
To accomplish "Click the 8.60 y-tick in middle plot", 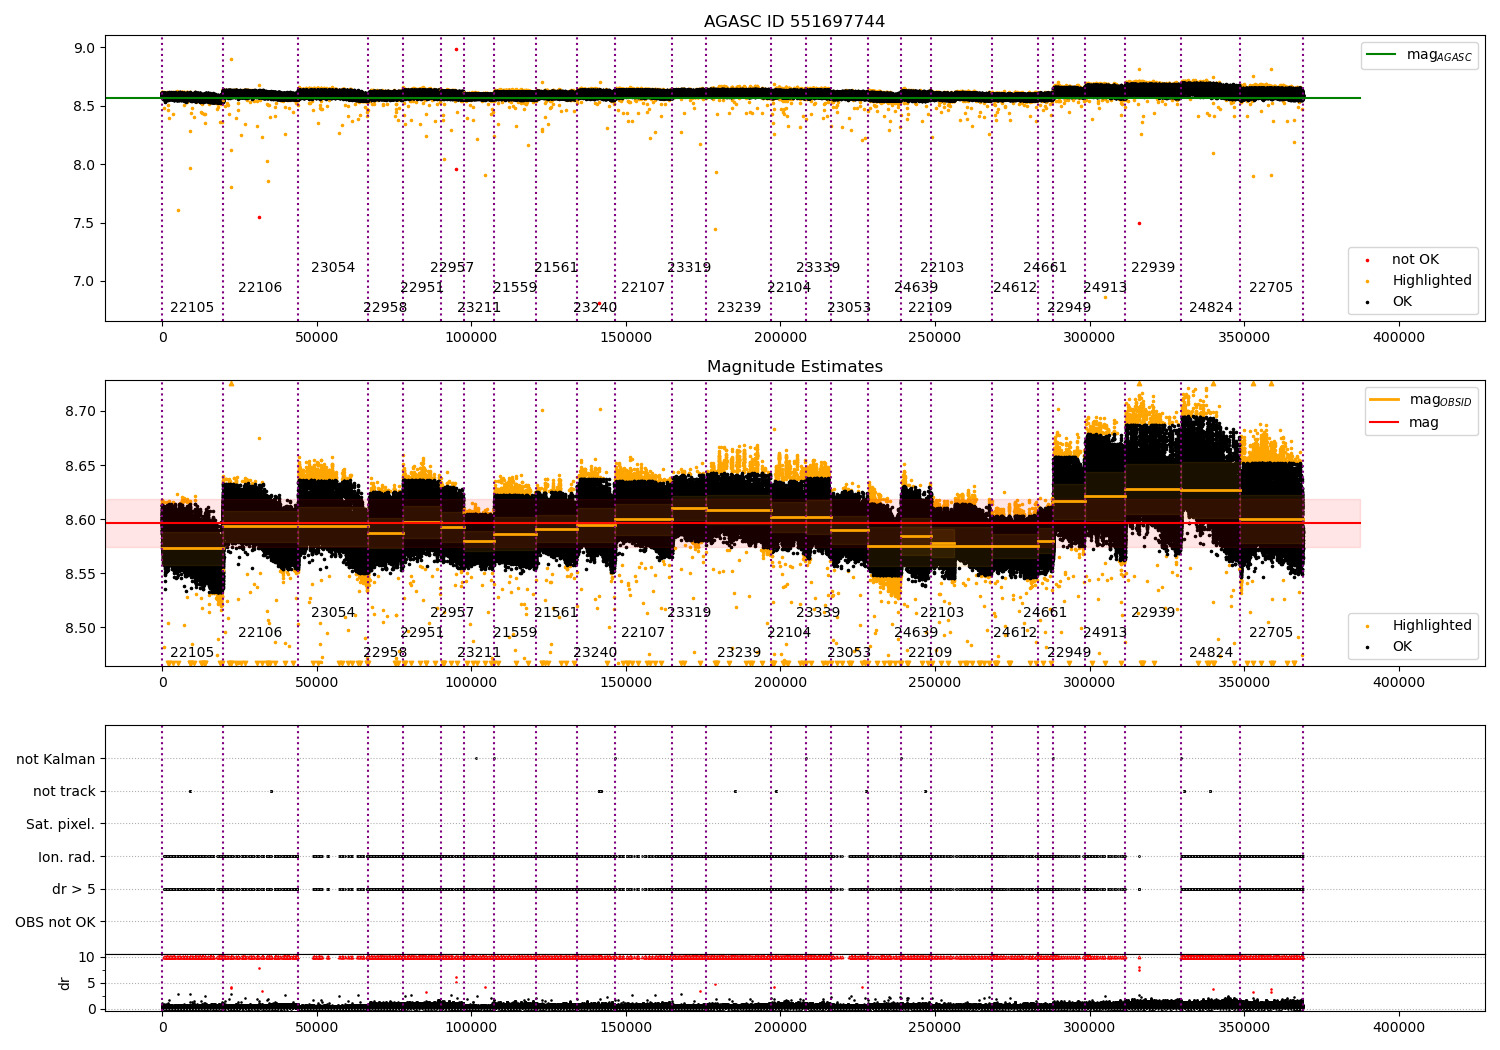I will coord(79,520).
